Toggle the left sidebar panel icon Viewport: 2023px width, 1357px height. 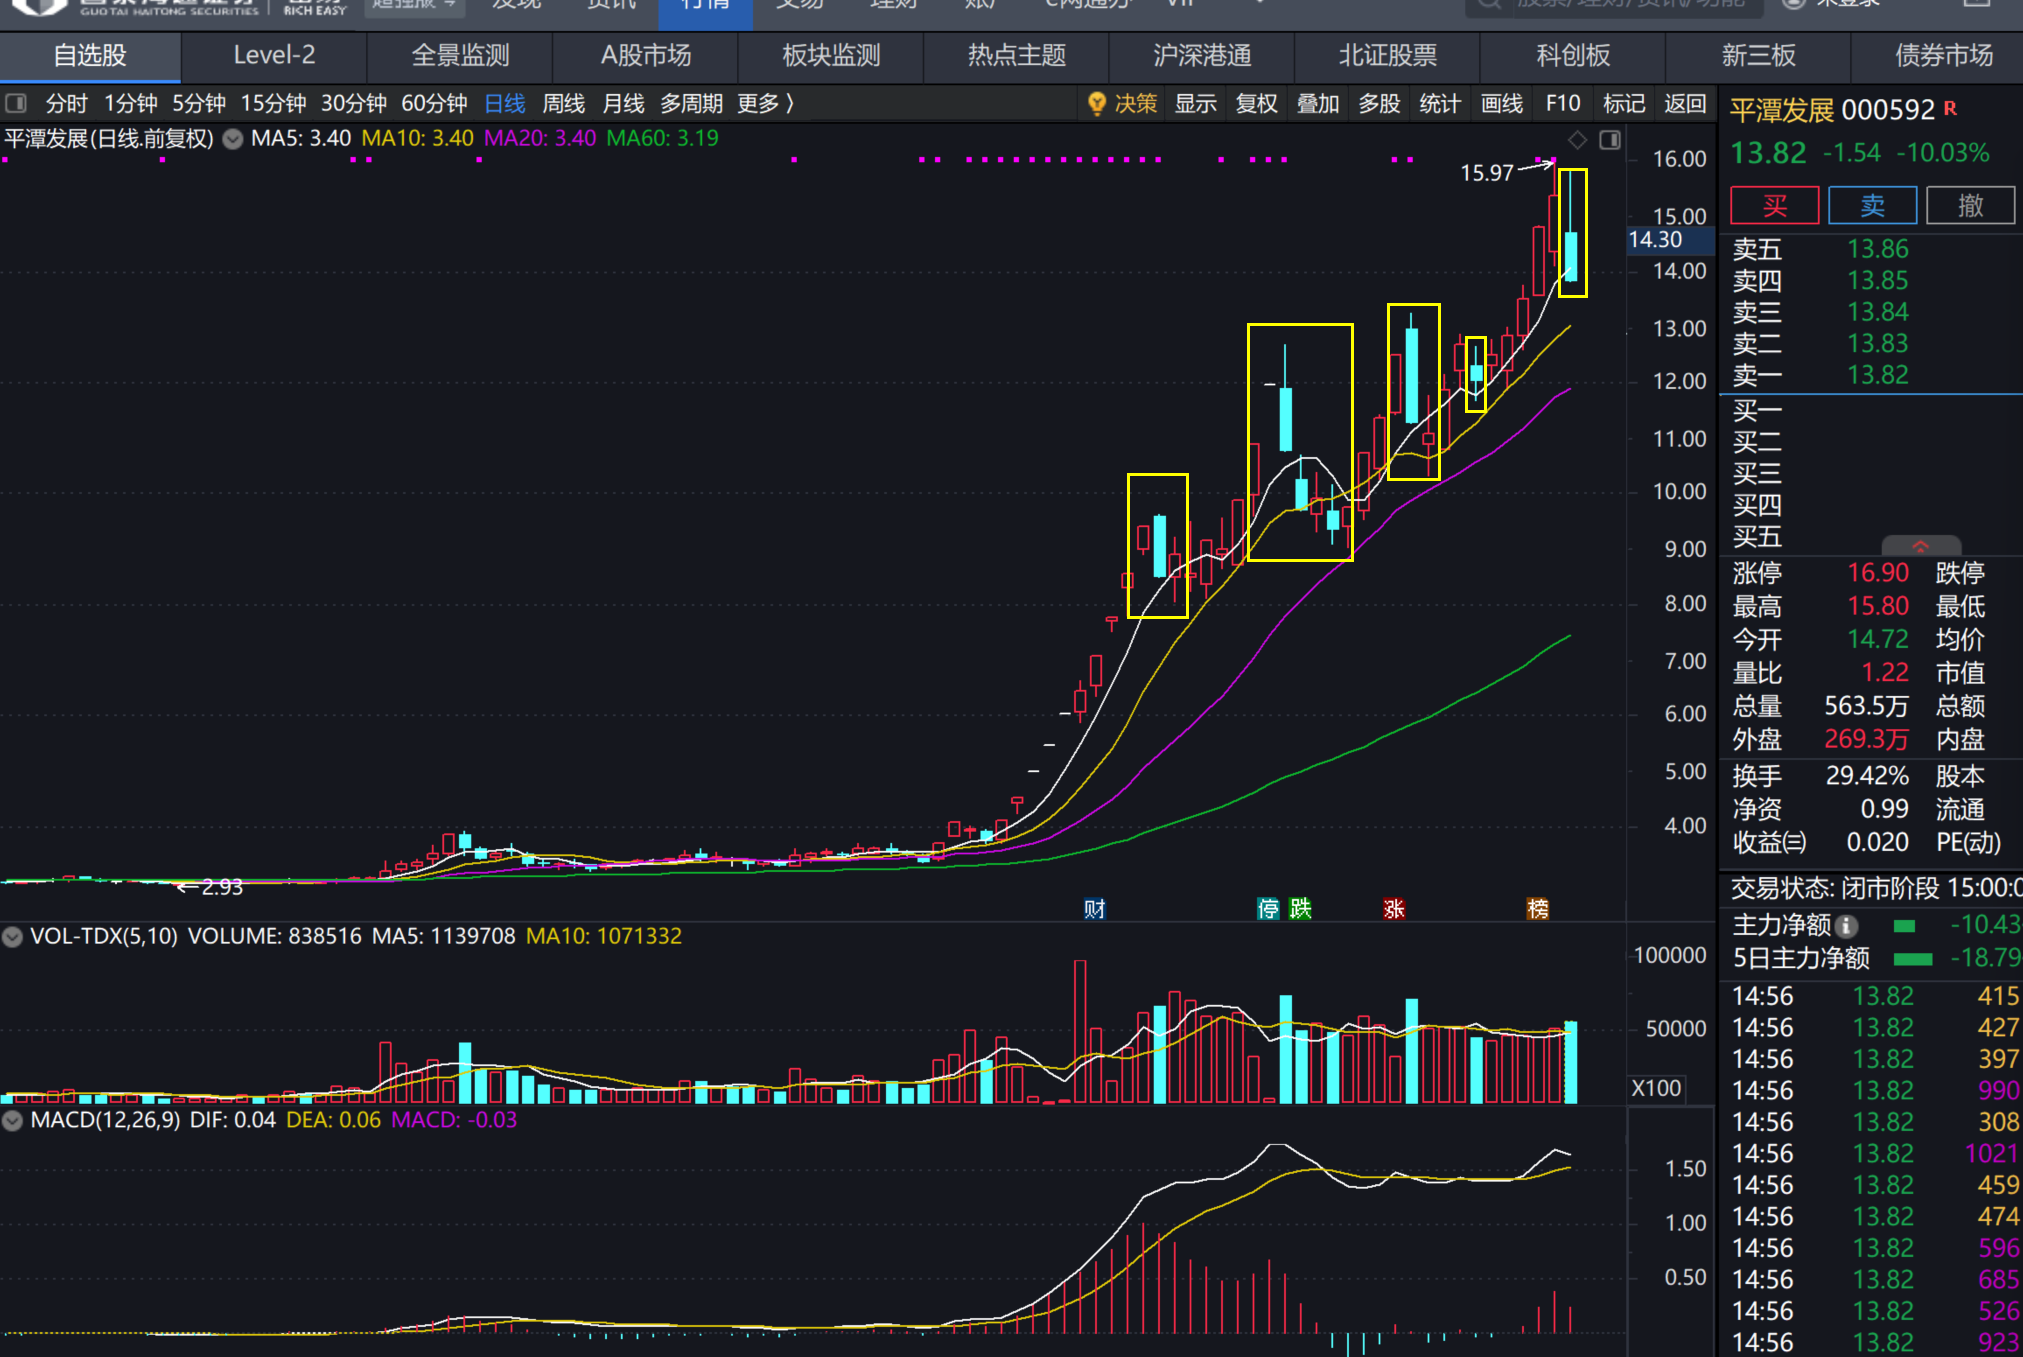[16, 103]
